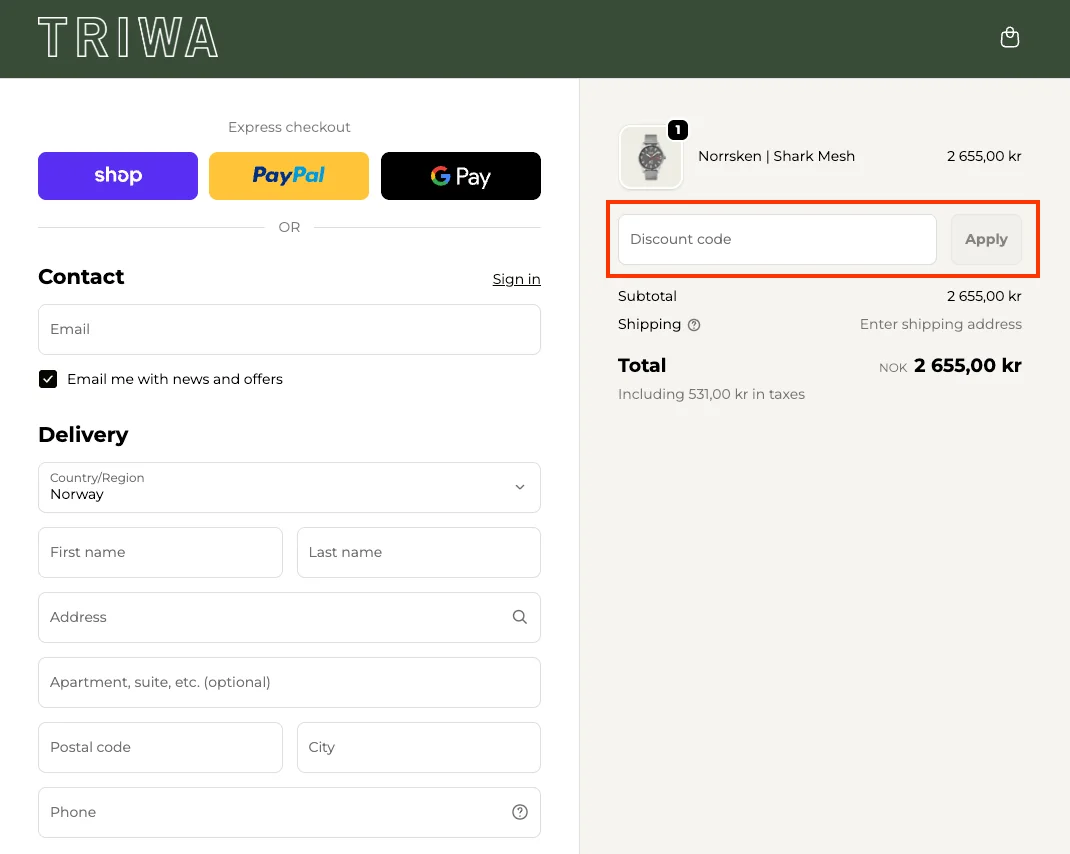The image size is (1070, 854).
Task: Choose Google Pay express checkout
Action: 461,176
